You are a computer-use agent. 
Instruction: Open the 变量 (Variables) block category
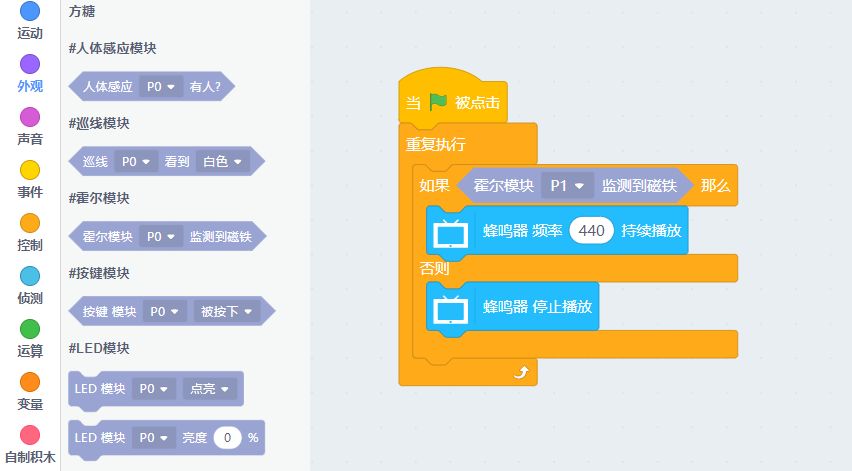30,382
